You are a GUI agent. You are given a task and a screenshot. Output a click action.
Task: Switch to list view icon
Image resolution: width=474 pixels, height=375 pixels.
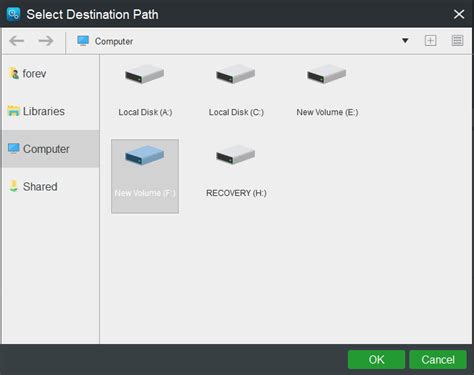[x=457, y=41]
